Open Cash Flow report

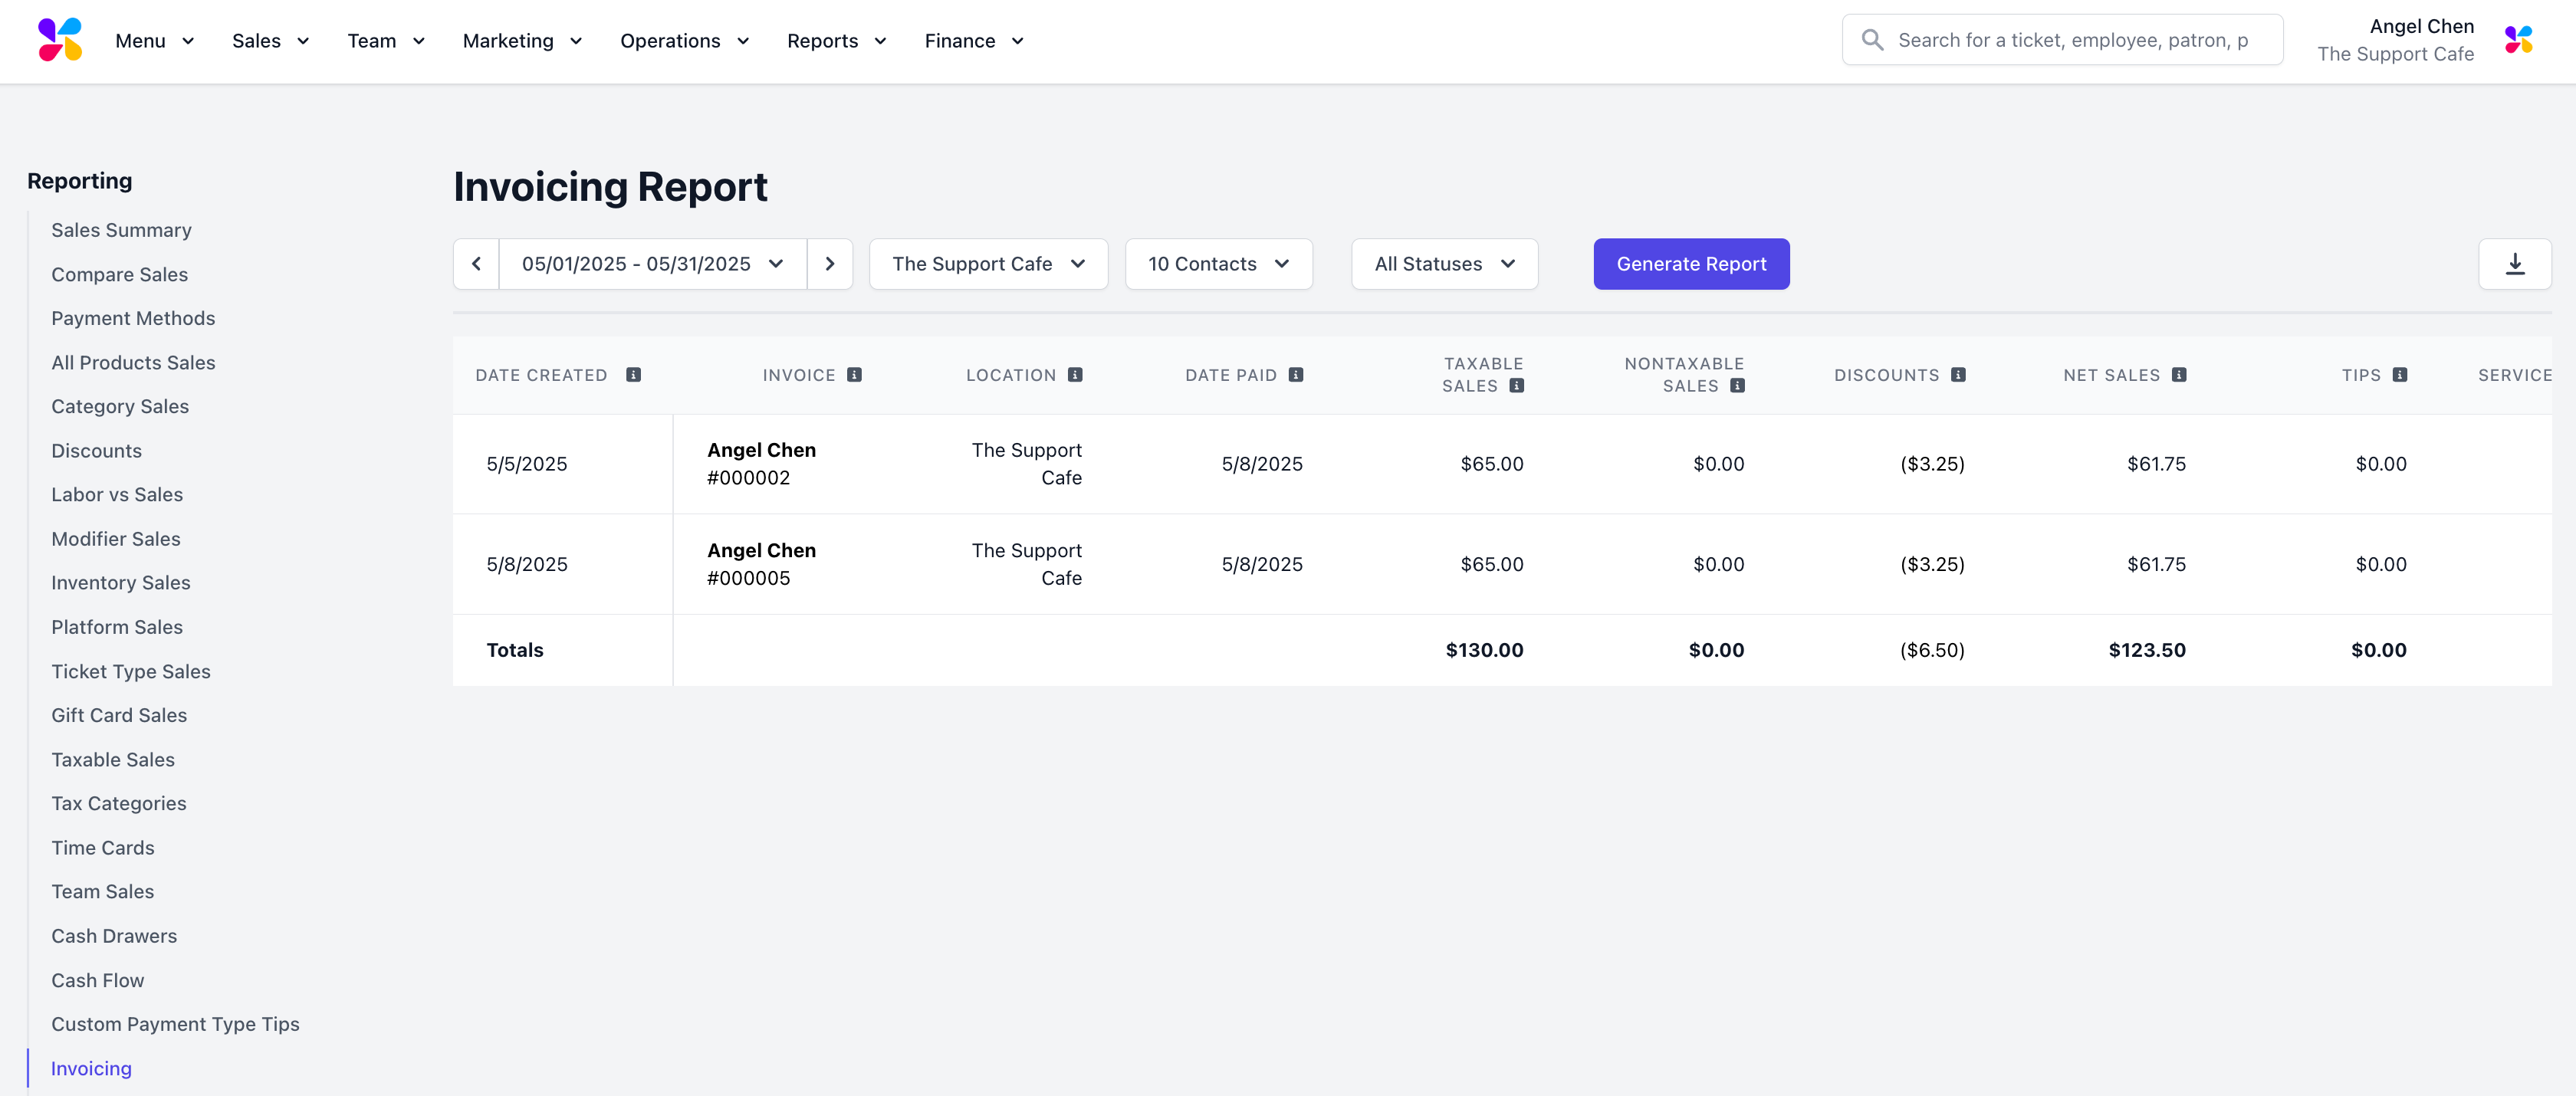click(97, 981)
